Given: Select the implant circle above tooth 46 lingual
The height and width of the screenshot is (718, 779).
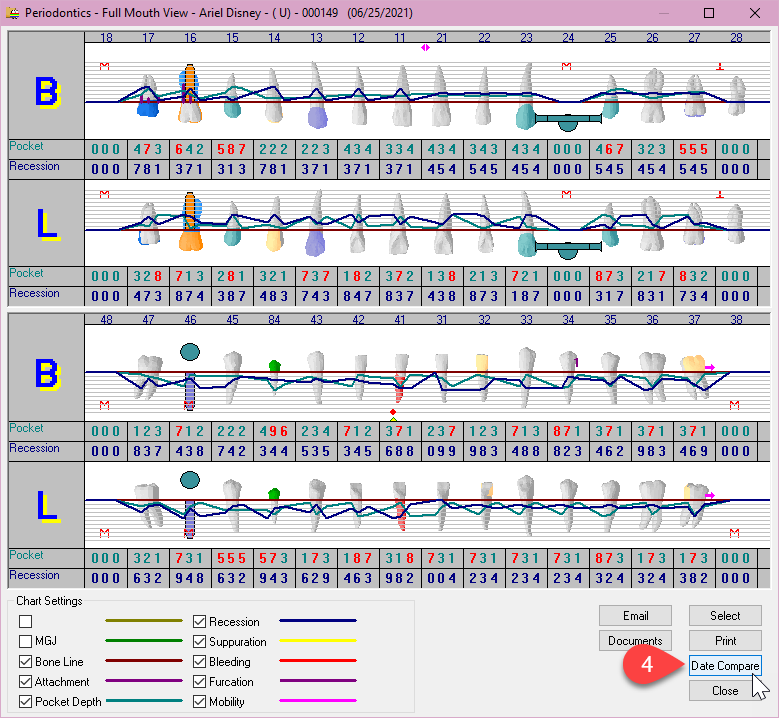Looking at the screenshot, I should [x=190, y=480].
